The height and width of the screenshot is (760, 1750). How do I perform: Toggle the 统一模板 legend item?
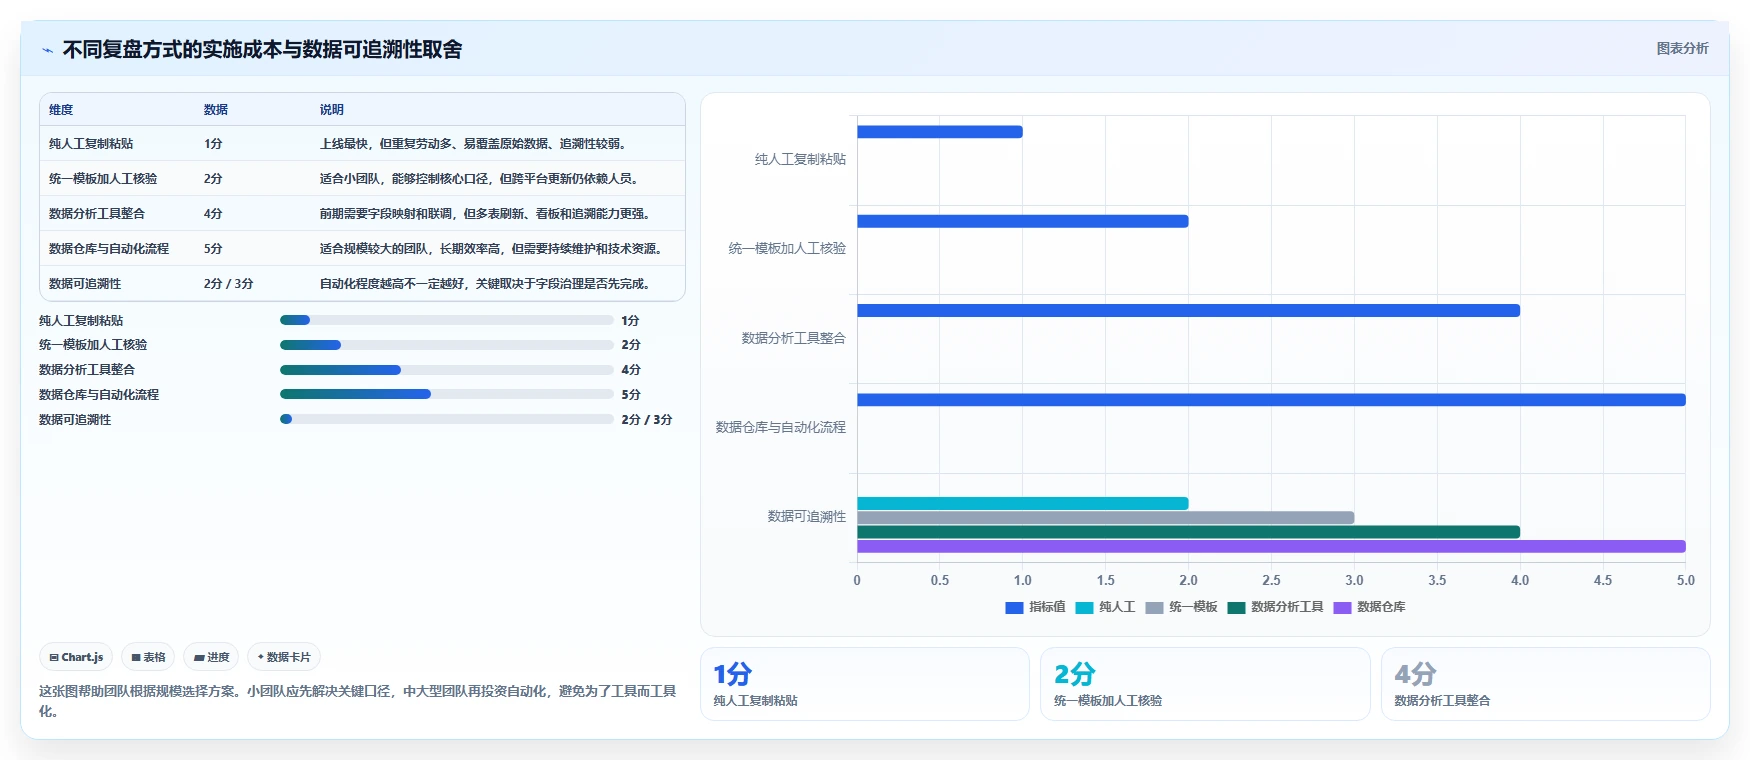coord(1181,607)
